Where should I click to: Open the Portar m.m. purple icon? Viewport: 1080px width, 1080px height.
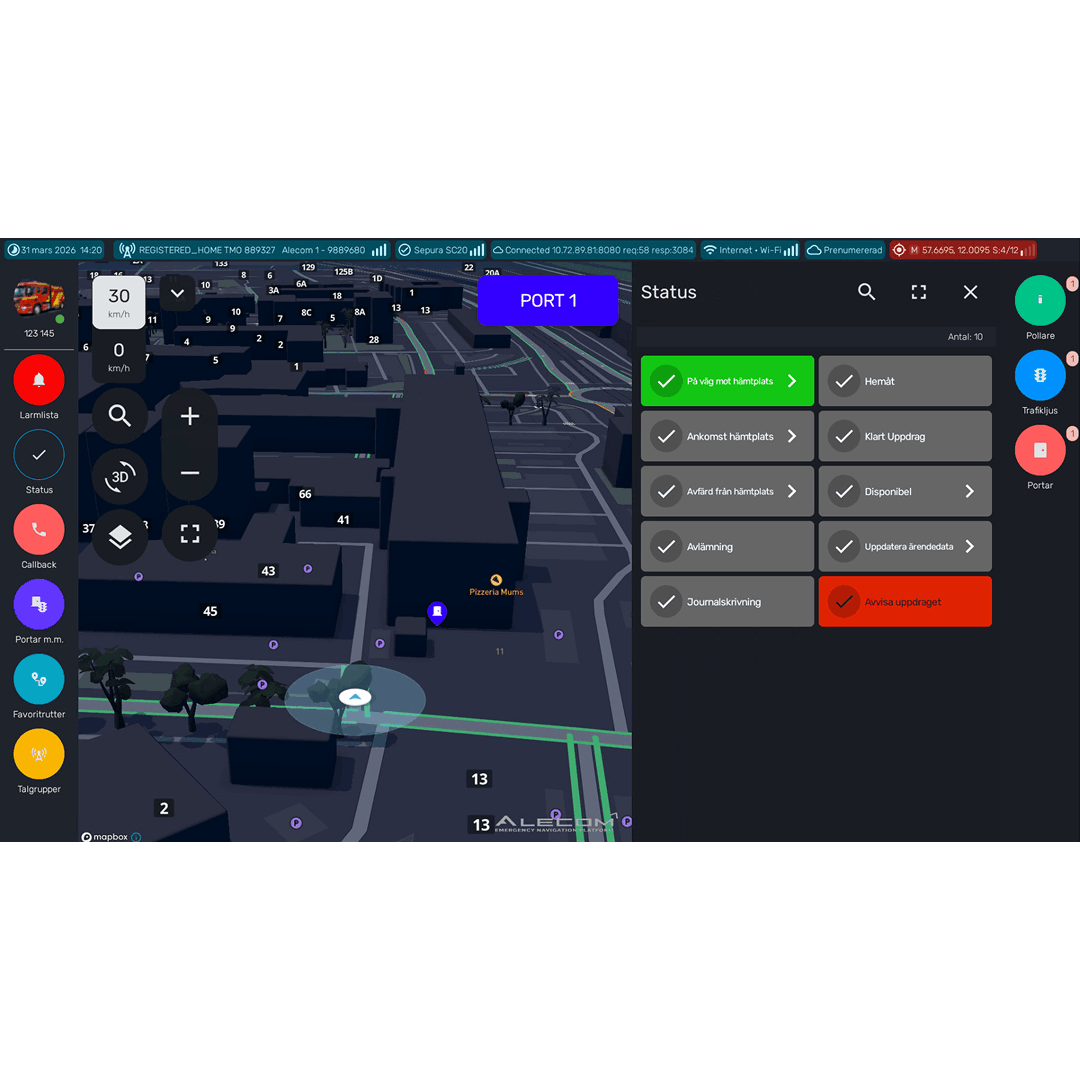[39, 604]
